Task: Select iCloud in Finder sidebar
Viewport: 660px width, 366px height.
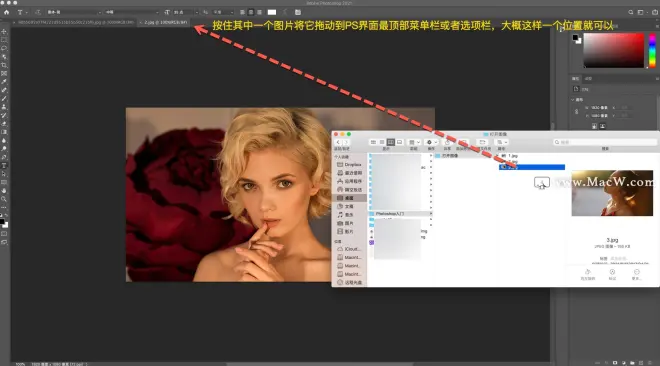Action: point(349,249)
